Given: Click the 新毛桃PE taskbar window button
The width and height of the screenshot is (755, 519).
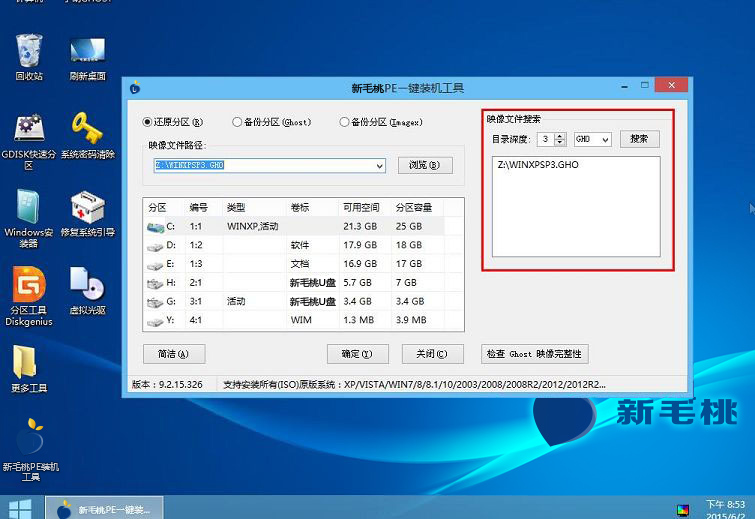Looking at the screenshot, I should (104, 508).
